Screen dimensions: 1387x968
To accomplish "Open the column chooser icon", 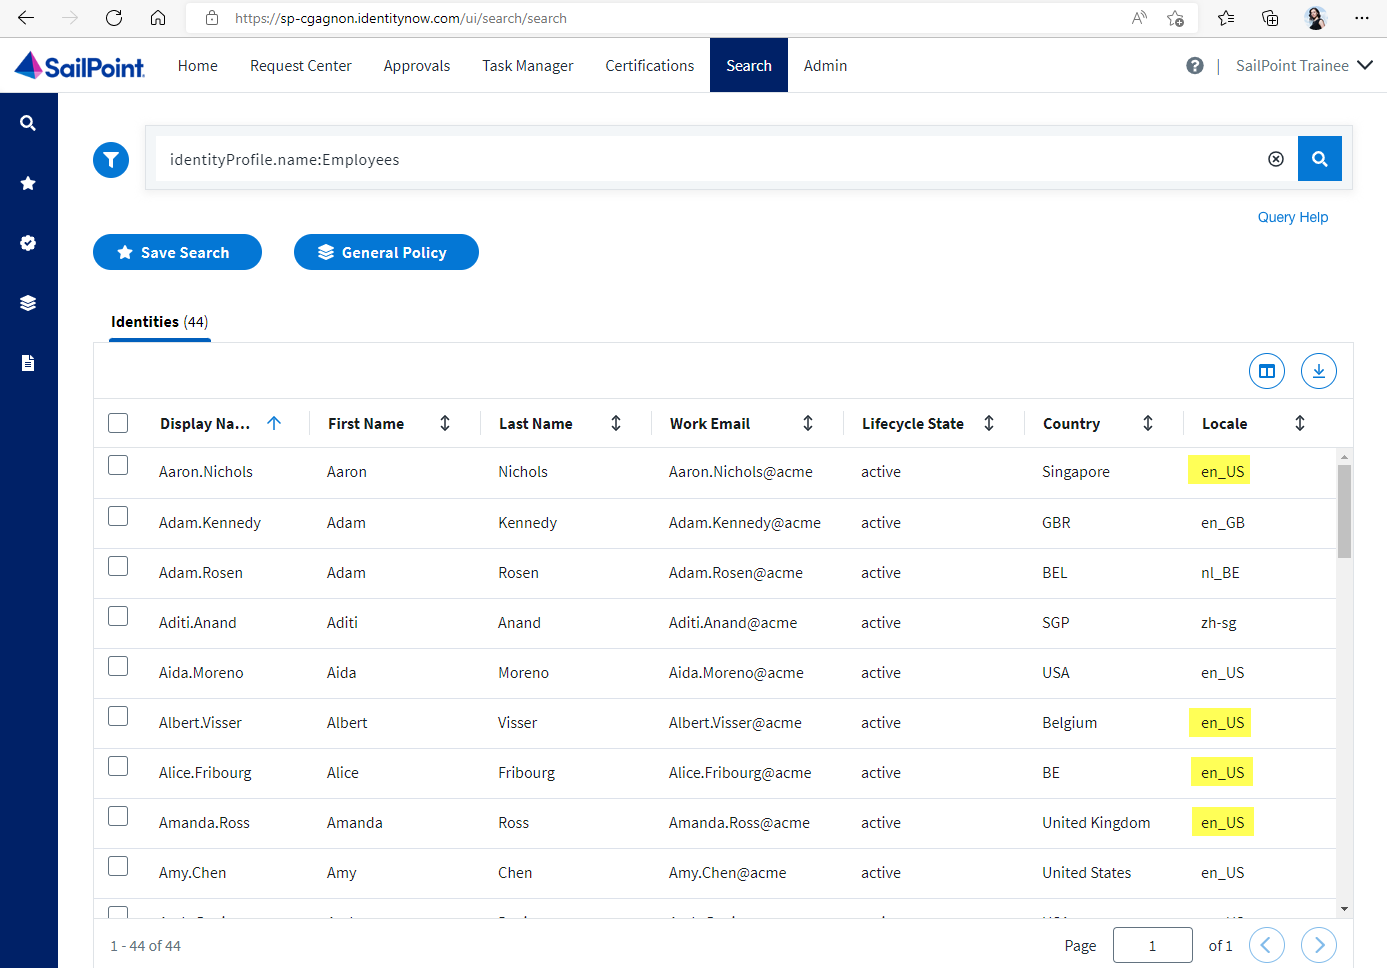I will 1266,371.
